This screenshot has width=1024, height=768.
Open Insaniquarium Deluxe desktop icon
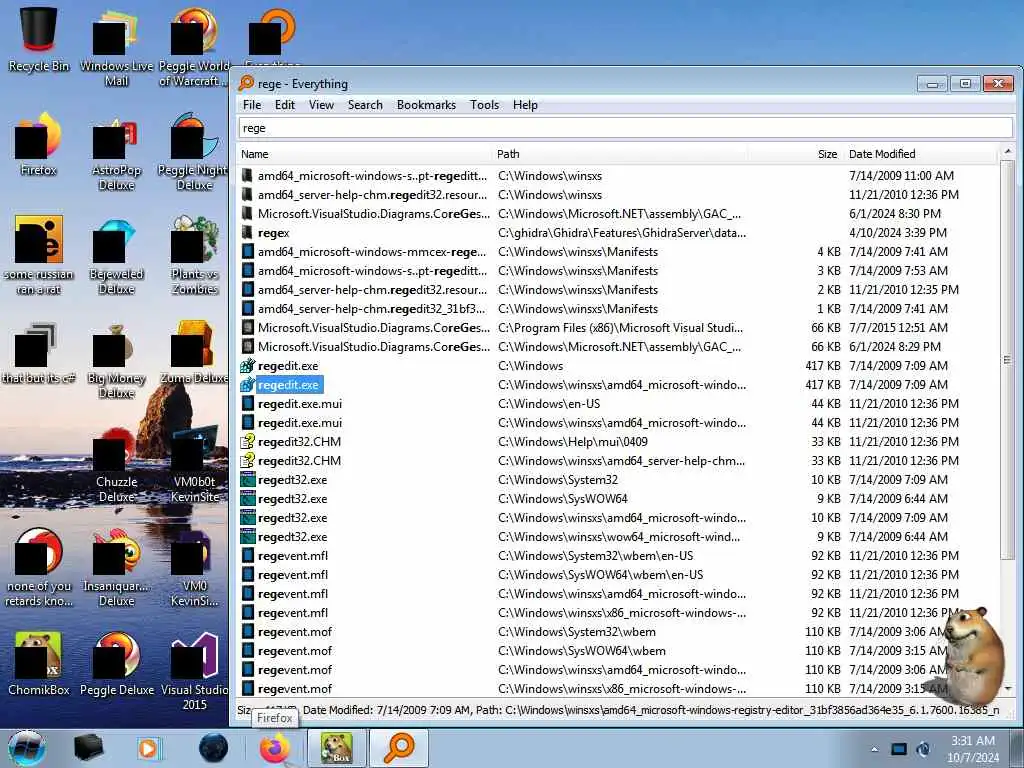116,568
